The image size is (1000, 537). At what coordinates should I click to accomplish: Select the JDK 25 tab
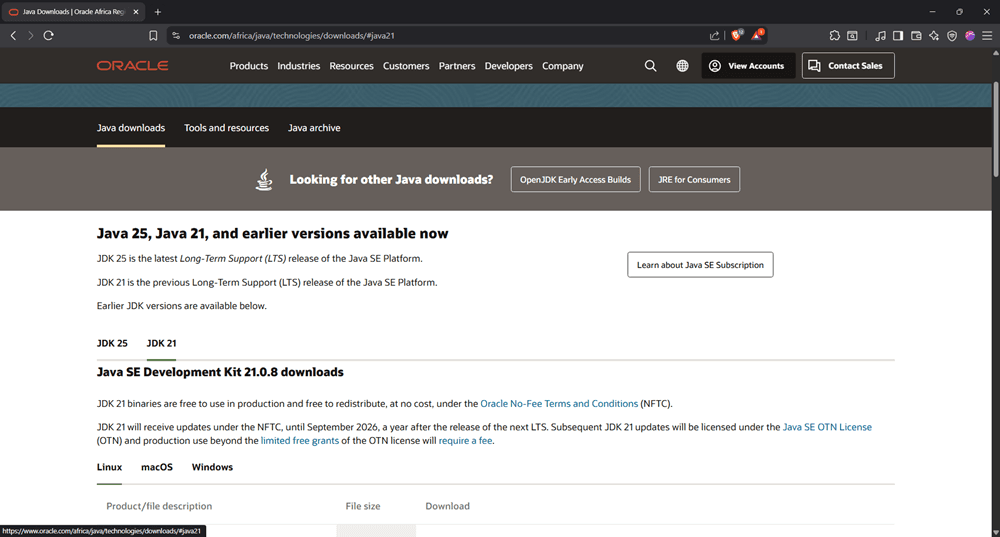(112, 343)
